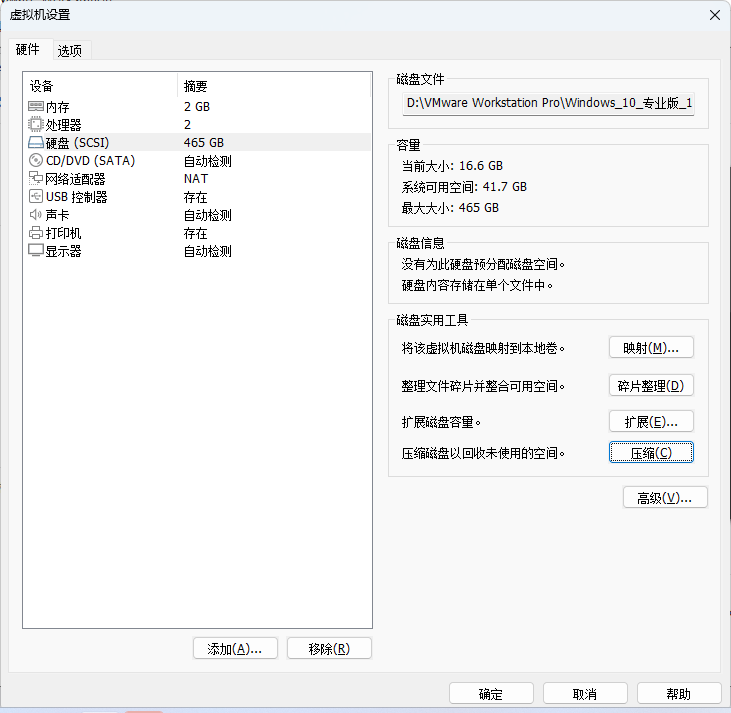
Task: Open the 硬件 (Hardware) tab
Action: point(27,50)
